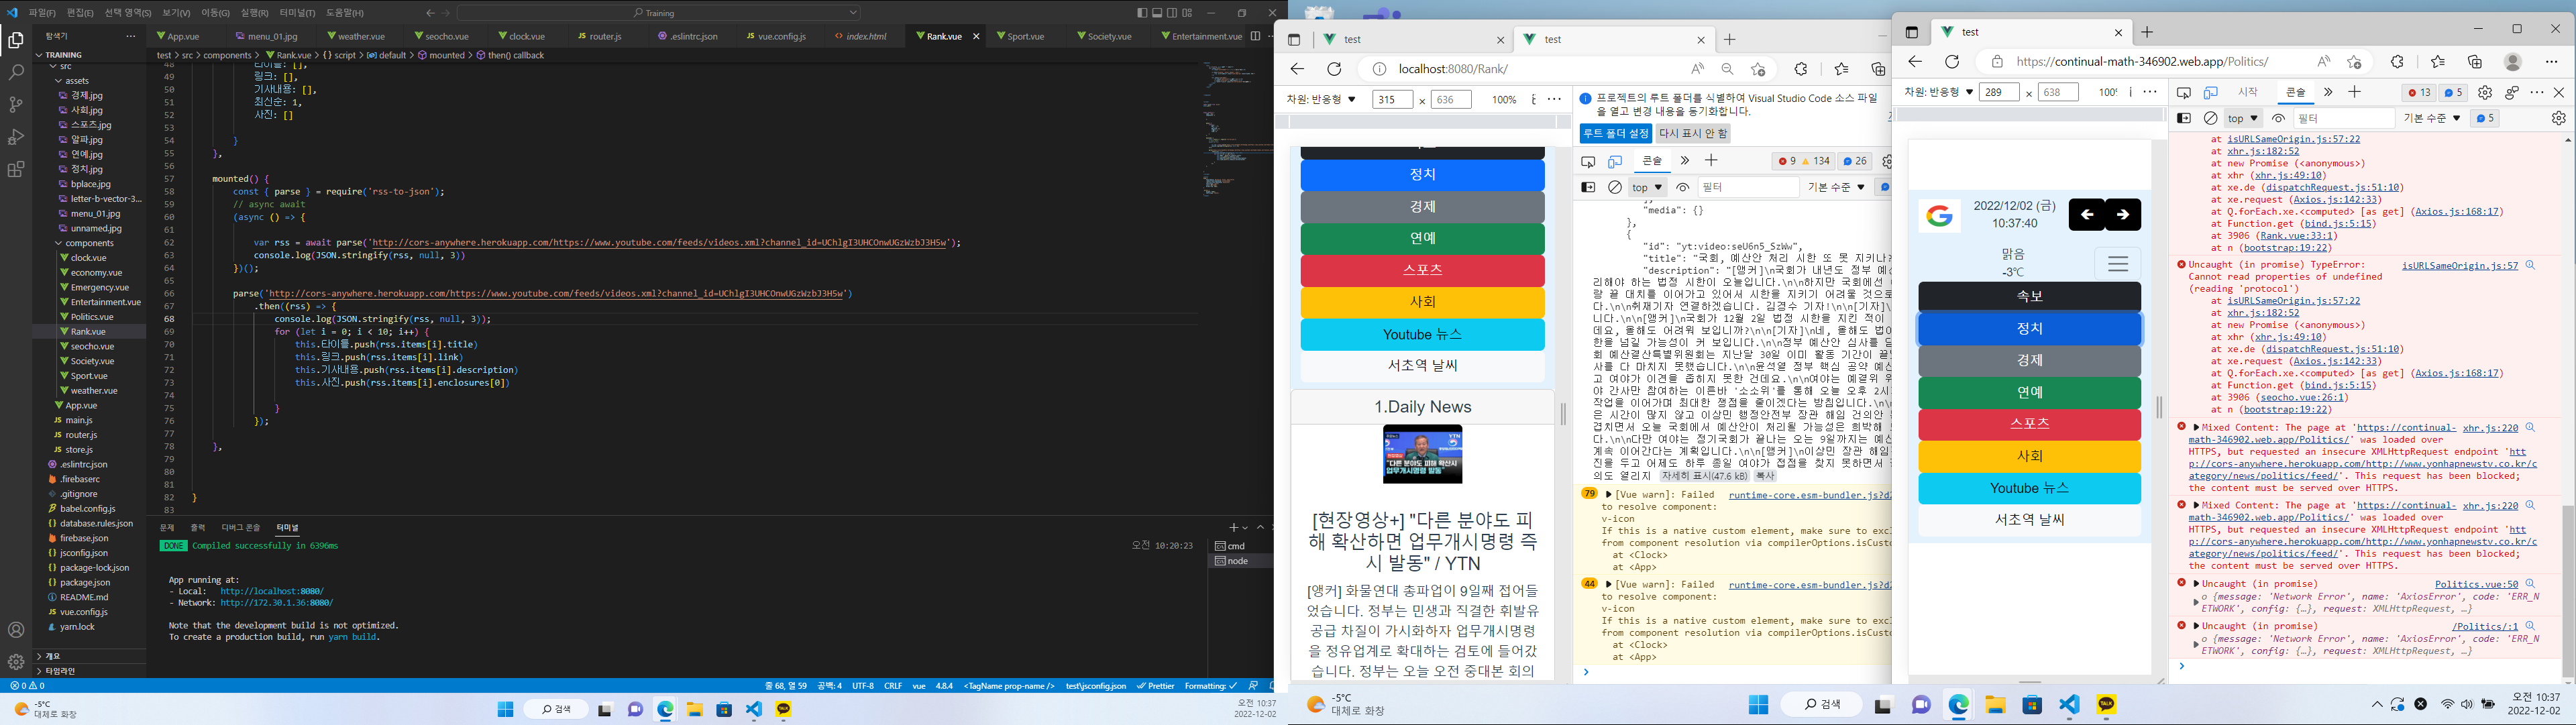The image size is (2576, 725).
Task: Open Accounts icon at bottom of VS Code activity bar
Action: click(16, 630)
